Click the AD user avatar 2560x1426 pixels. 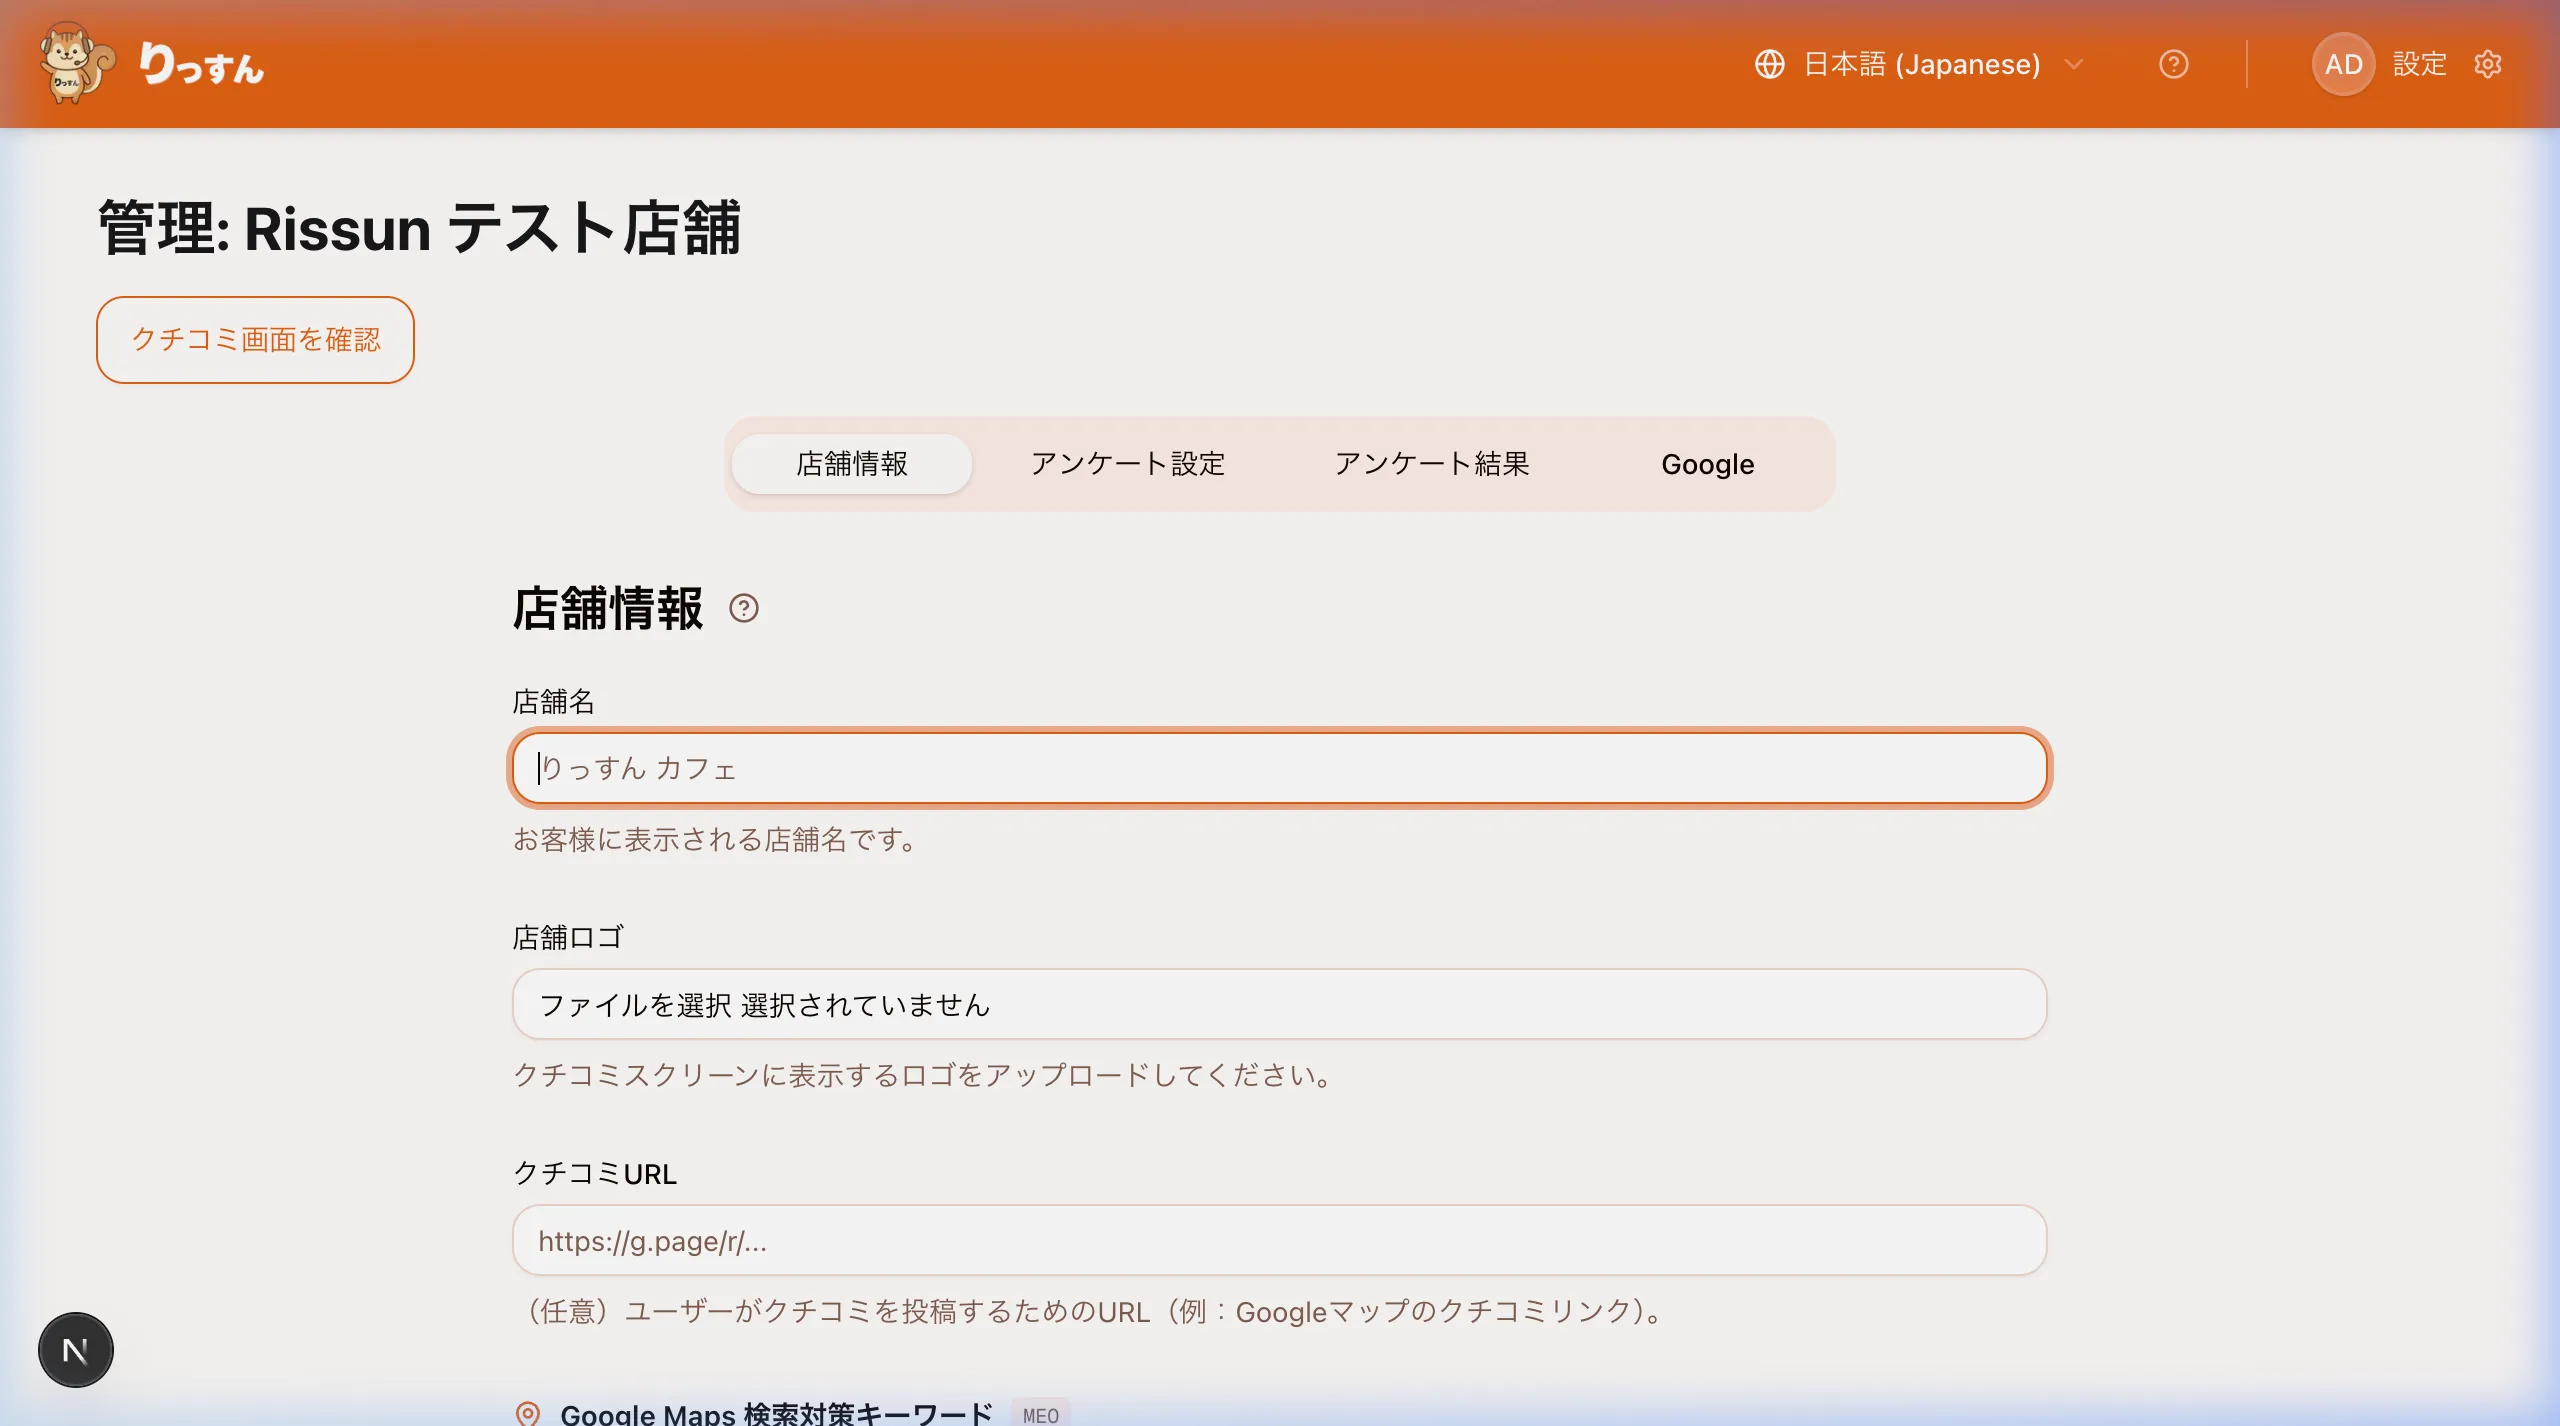[x=2343, y=64]
